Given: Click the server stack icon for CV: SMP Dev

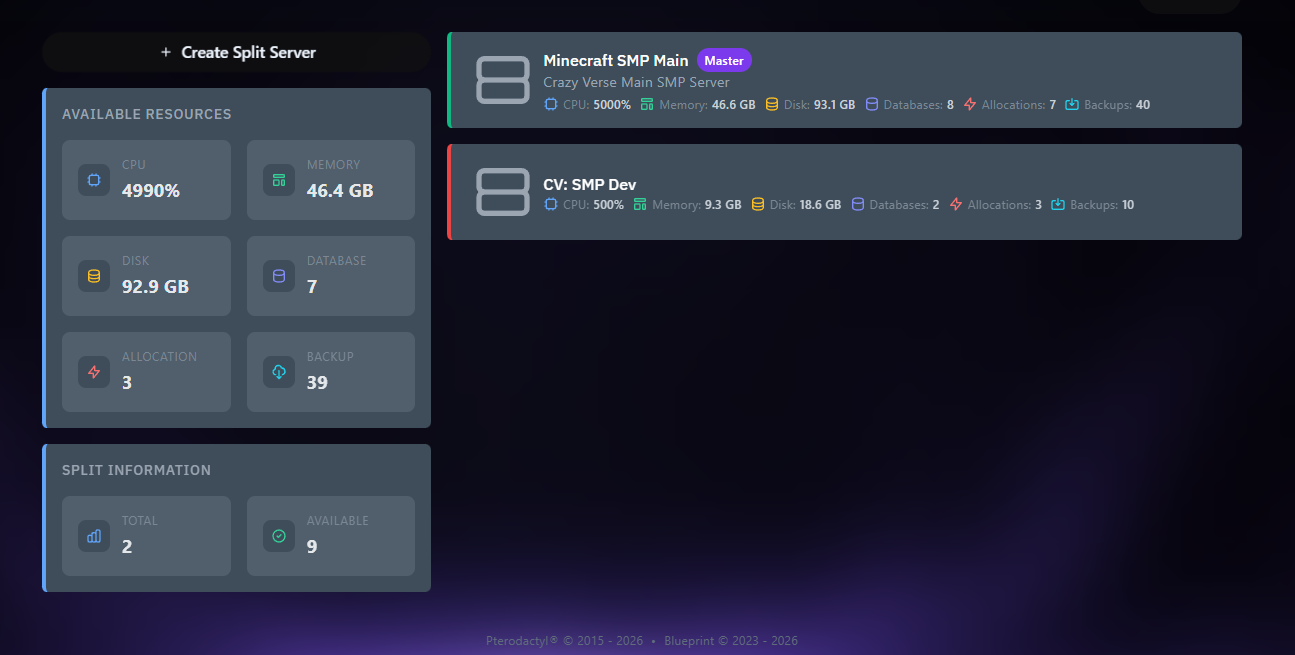Looking at the screenshot, I should (502, 192).
